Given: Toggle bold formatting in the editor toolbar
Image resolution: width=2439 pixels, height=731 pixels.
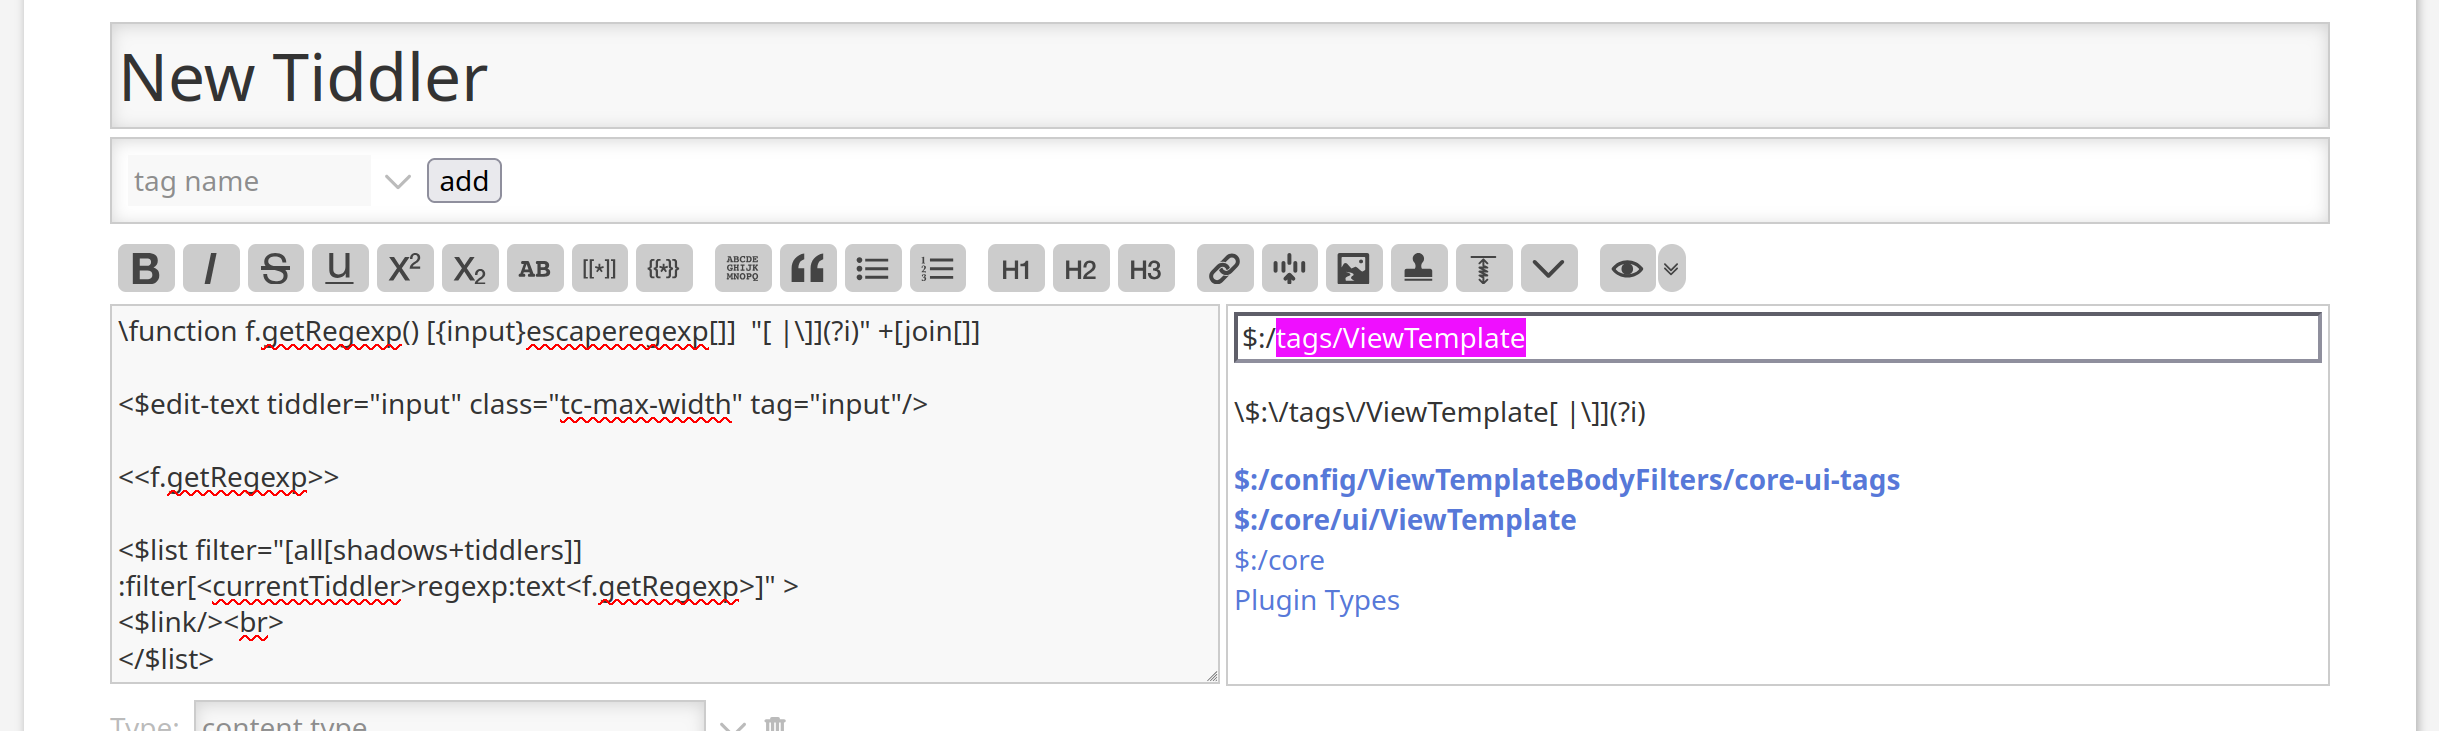Looking at the screenshot, I should point(146,269).
